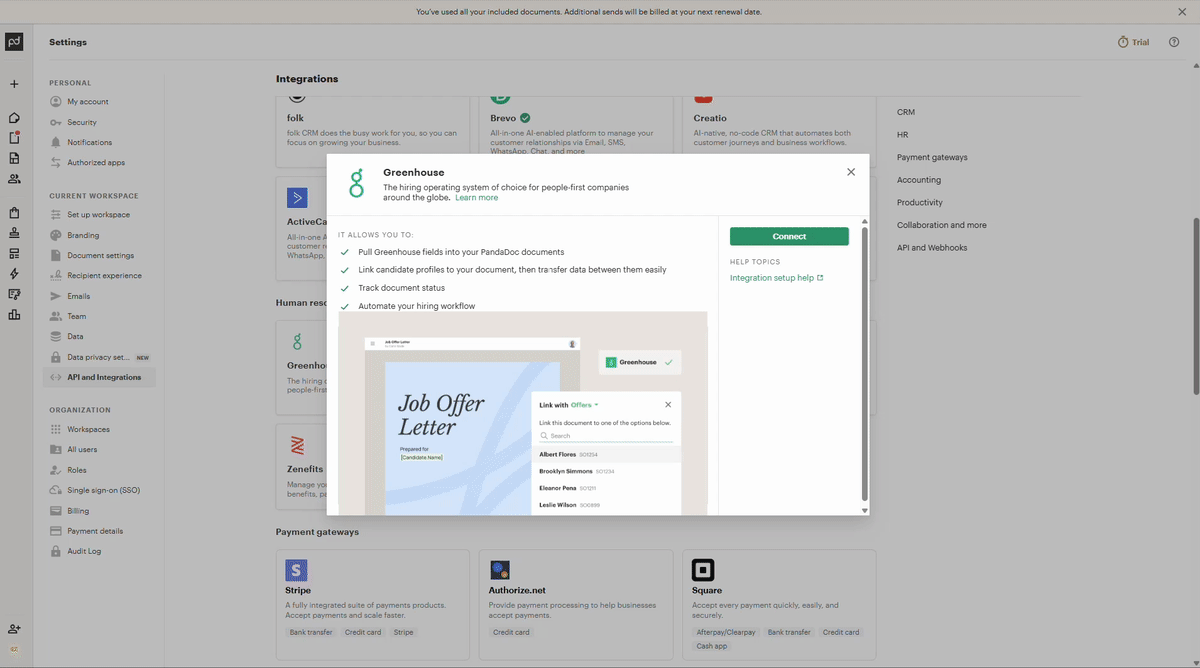Open the Contacts people icon in left rail
1200x668 pixels.
[14, 179]
